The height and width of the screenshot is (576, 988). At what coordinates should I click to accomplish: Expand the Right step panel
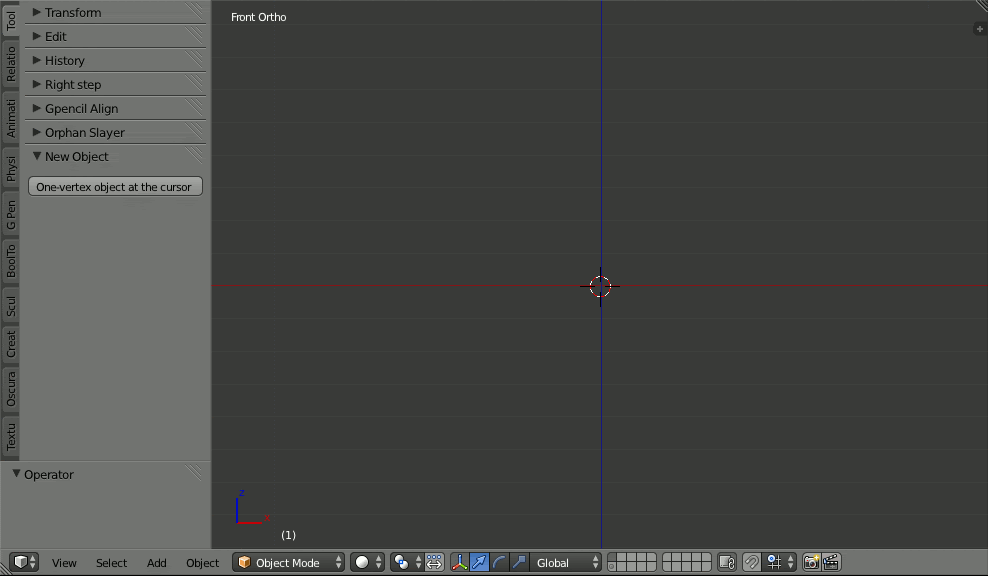click(x=115, y=84)
